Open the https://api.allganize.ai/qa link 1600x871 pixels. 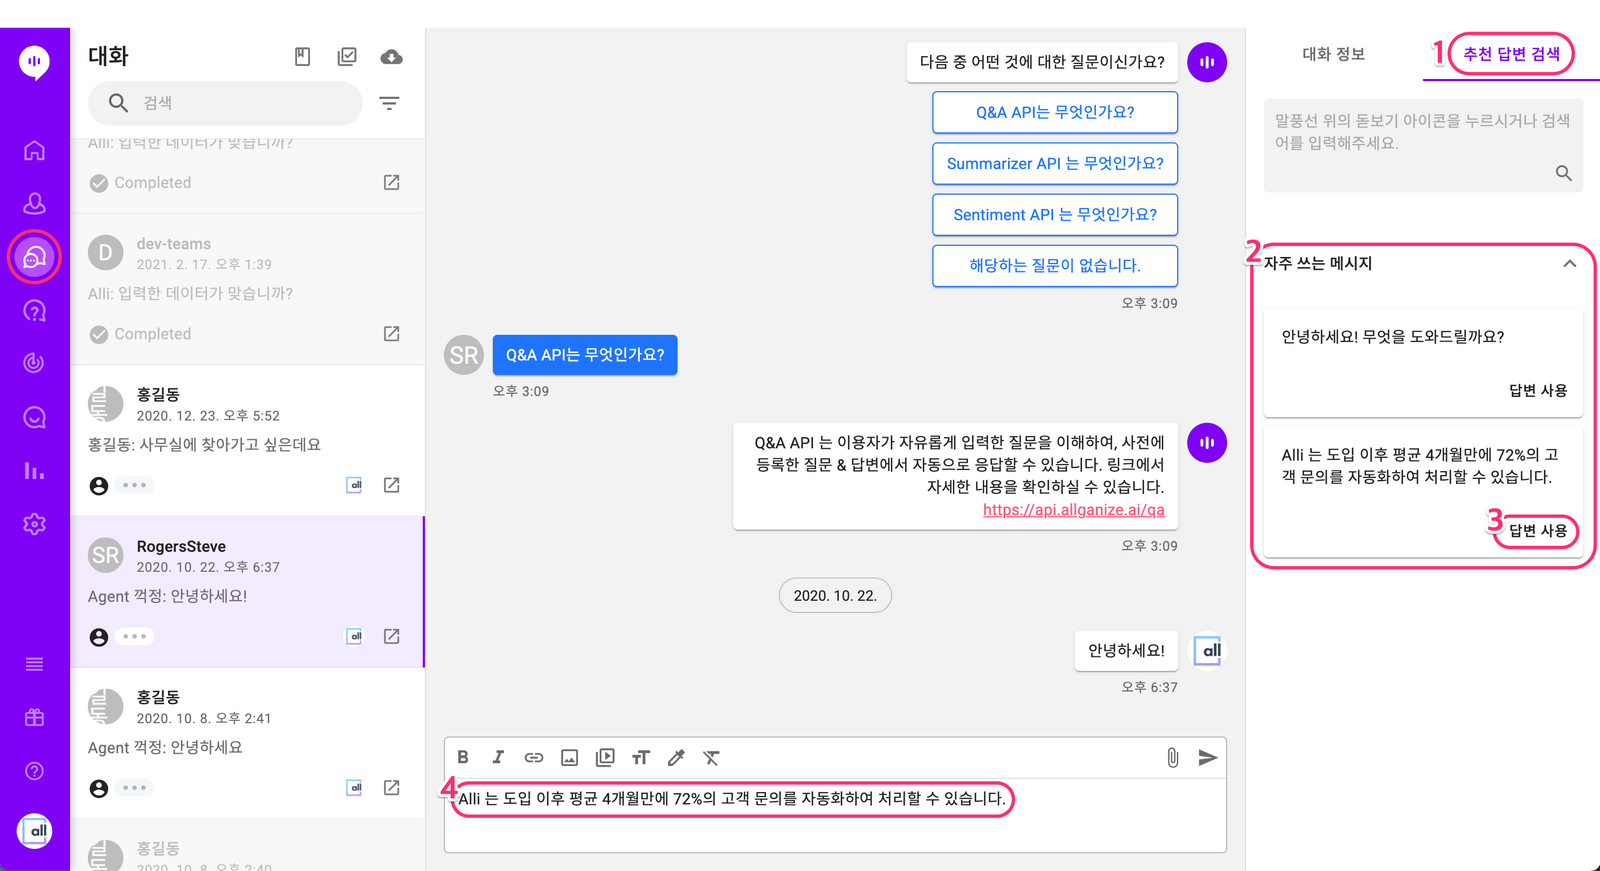[1073, 509]
